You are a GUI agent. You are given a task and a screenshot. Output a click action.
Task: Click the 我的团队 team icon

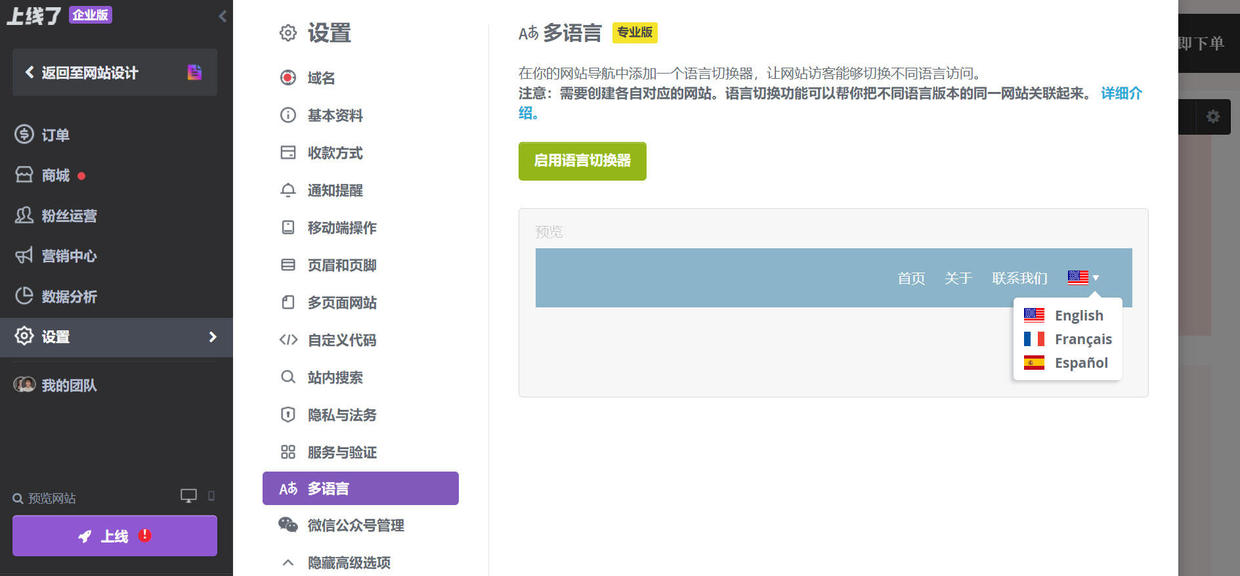[x=25, y=384]
